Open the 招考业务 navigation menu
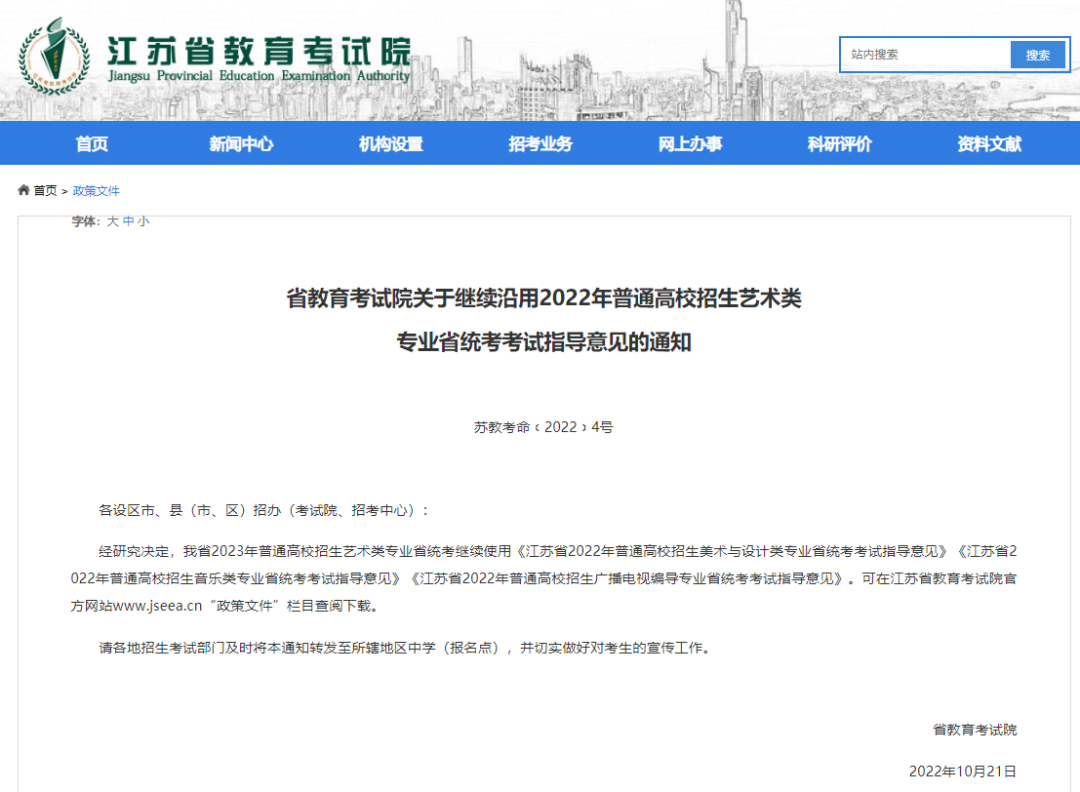 coord(541,143)
